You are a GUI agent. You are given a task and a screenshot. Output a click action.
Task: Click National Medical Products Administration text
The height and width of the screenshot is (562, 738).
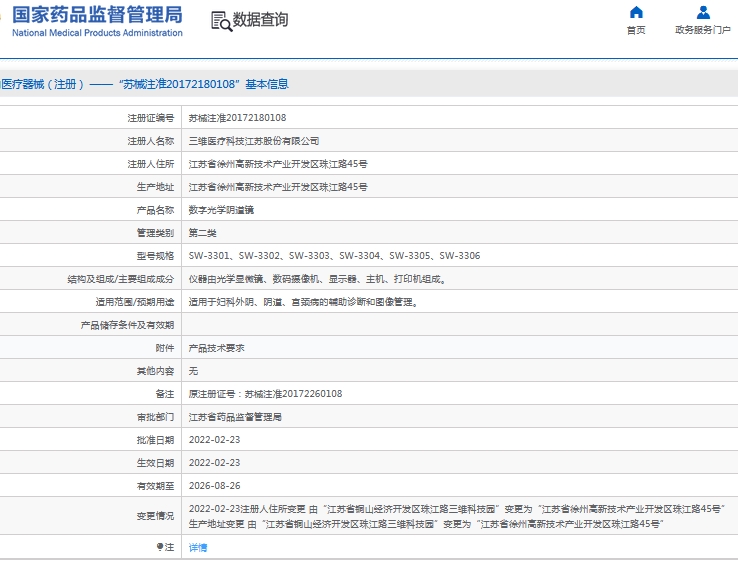(97, 33)
